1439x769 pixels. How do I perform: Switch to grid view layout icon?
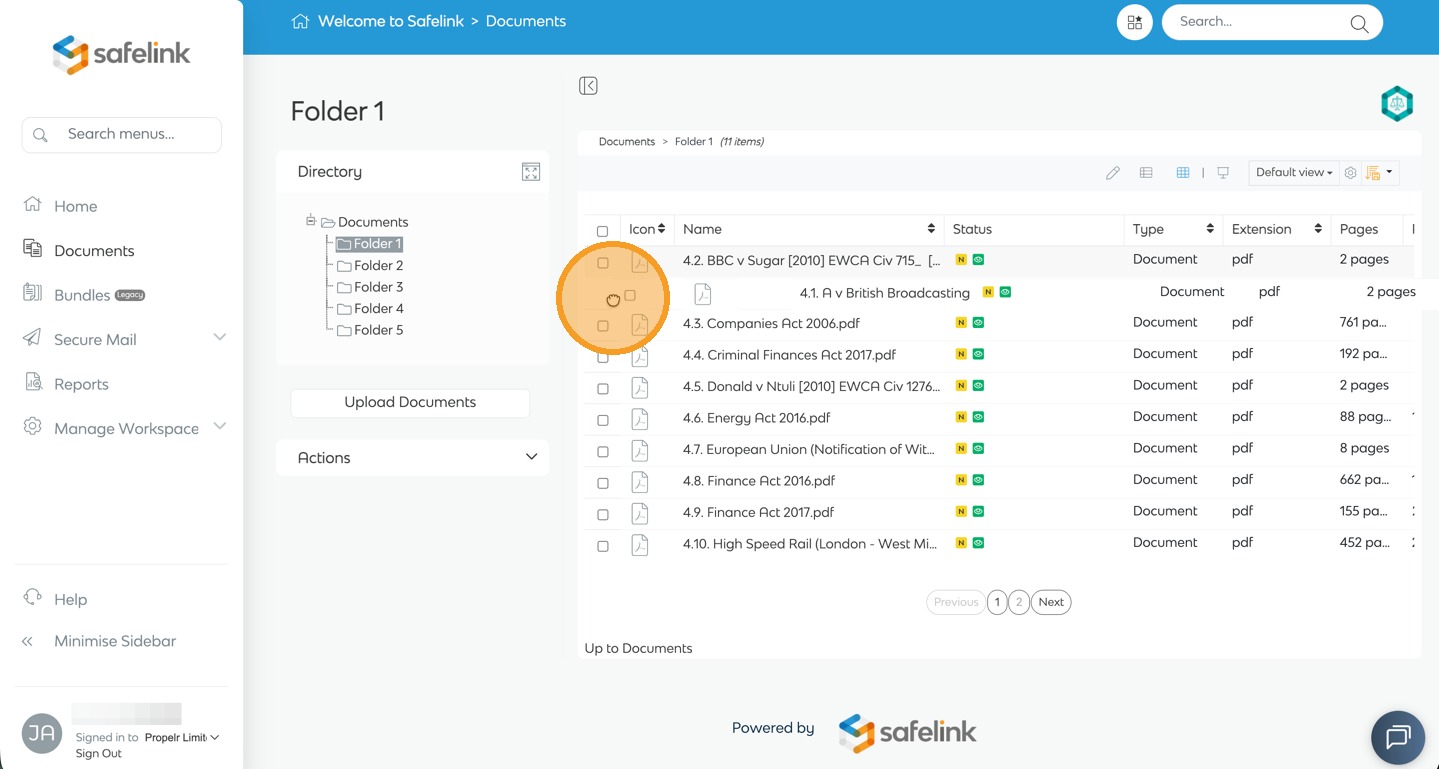point(1183,173)
